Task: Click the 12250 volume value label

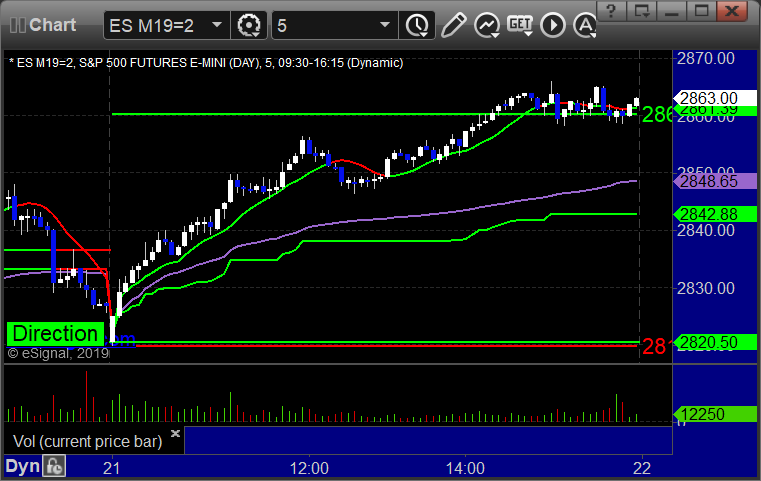Action: (x=715, y=414)
